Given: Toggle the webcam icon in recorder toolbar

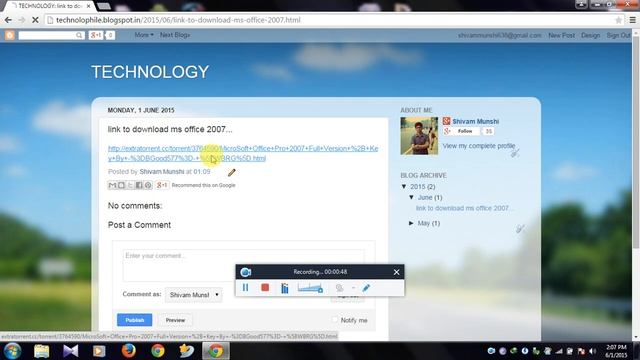Looking at the screenshot, I should pyautogui.click(x=339, y=288).
